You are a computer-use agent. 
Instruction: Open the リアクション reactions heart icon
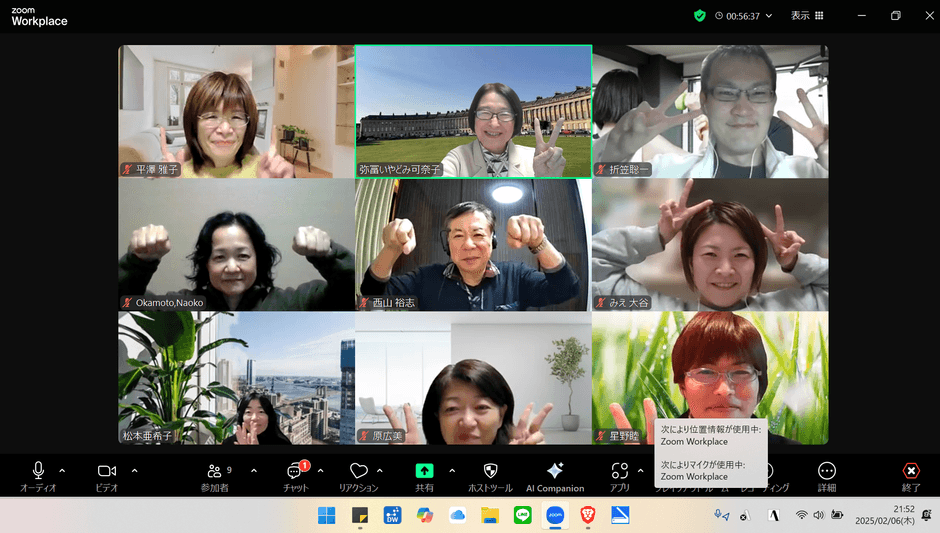(x=358, y=472)
